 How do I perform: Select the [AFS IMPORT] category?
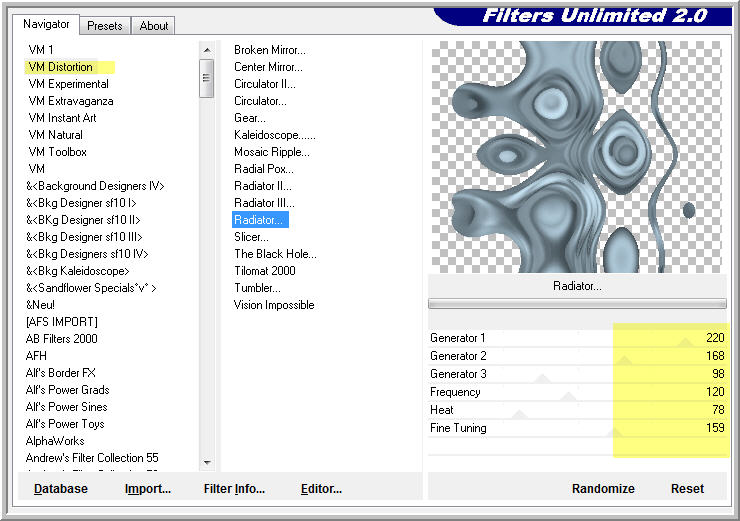pos(62,321)
